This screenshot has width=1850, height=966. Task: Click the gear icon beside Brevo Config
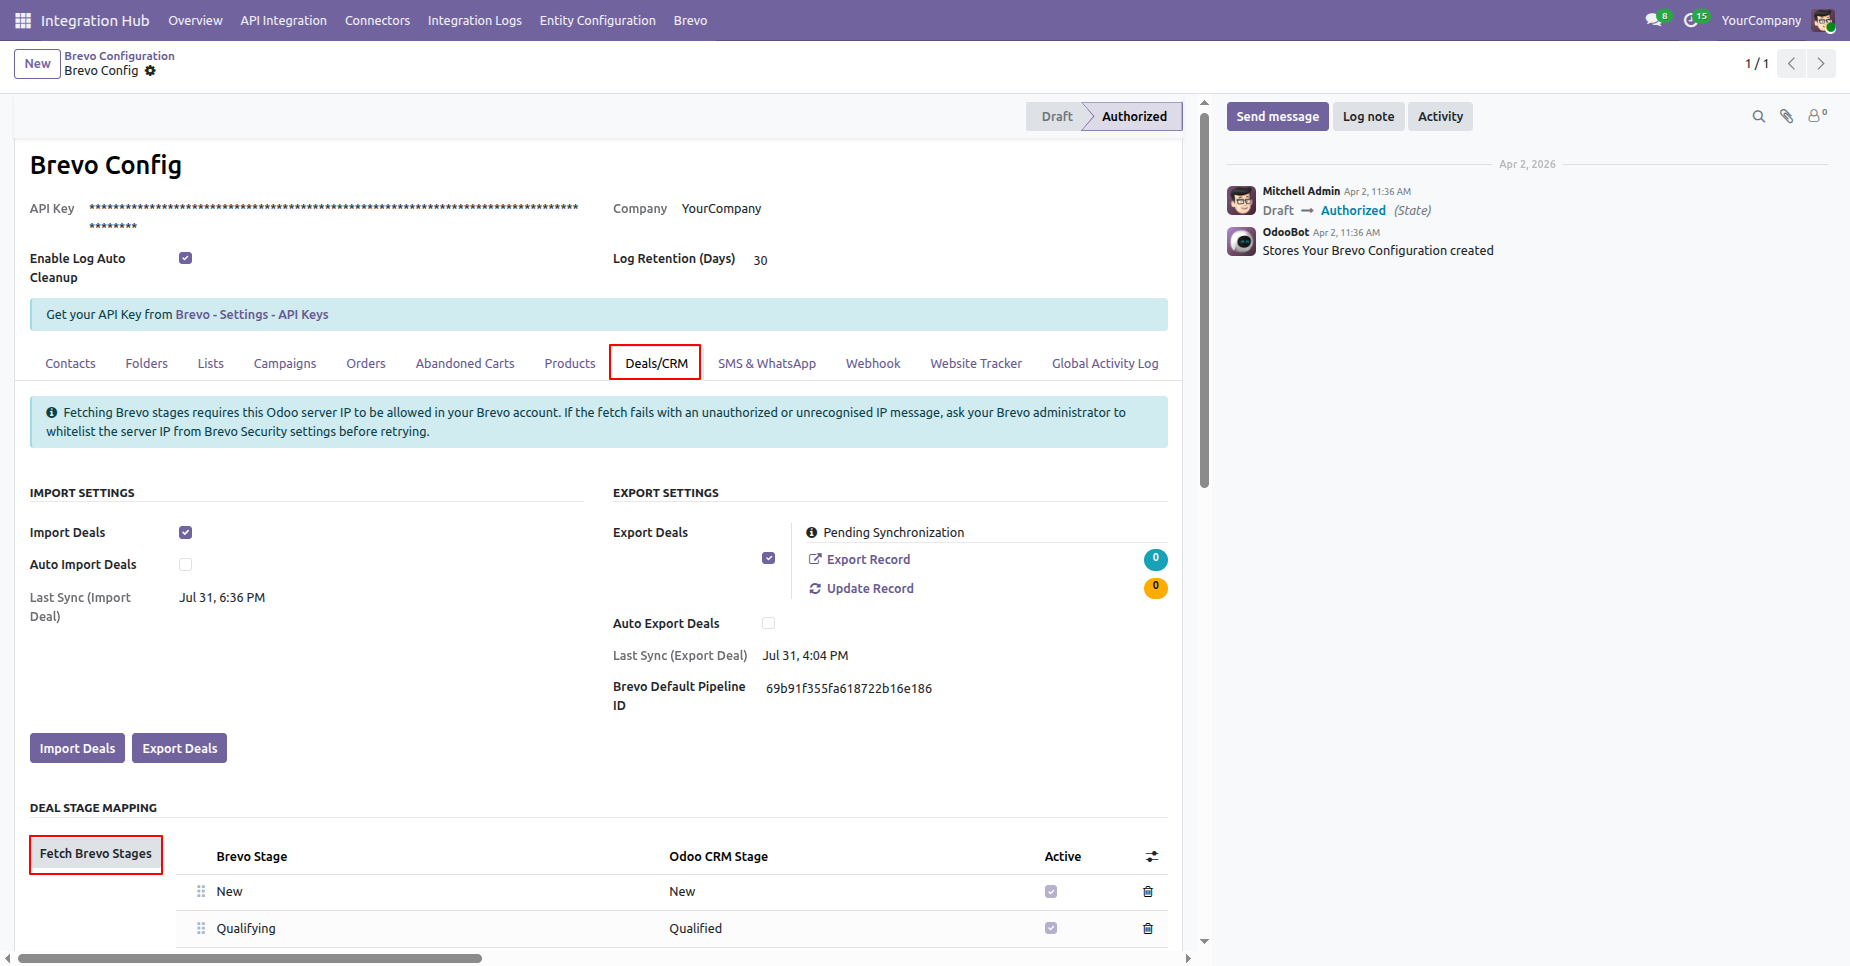click(150, 71)
